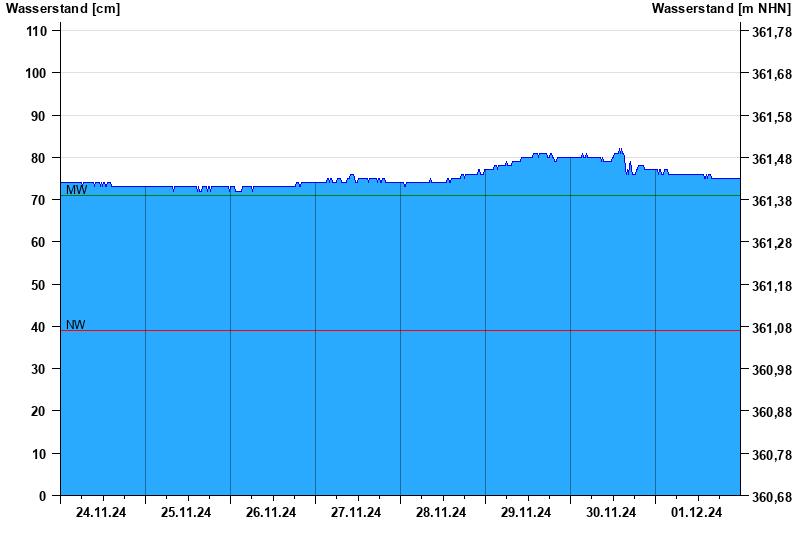800x550 pixels.
Task: Select the 60 value on left axis
Action: (39, 242)
